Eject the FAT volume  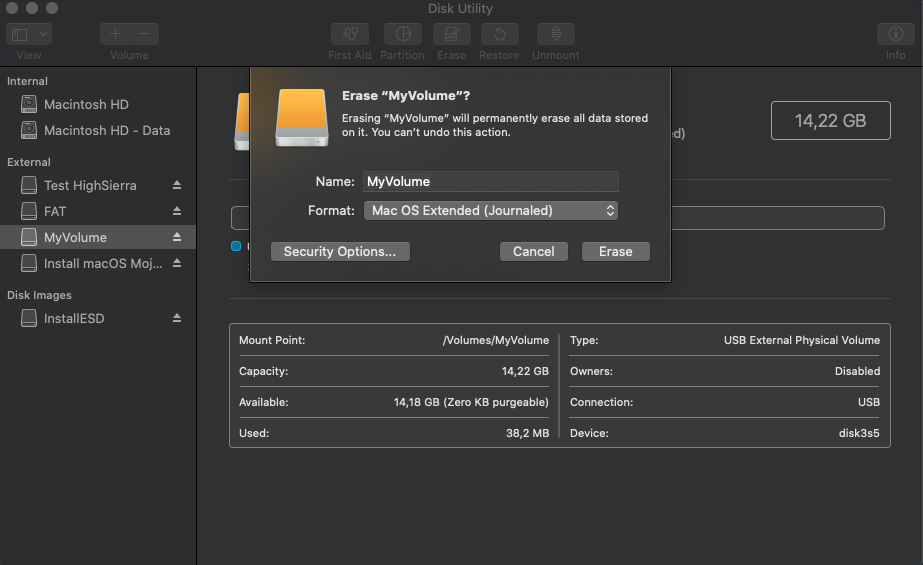coord(177,211)
